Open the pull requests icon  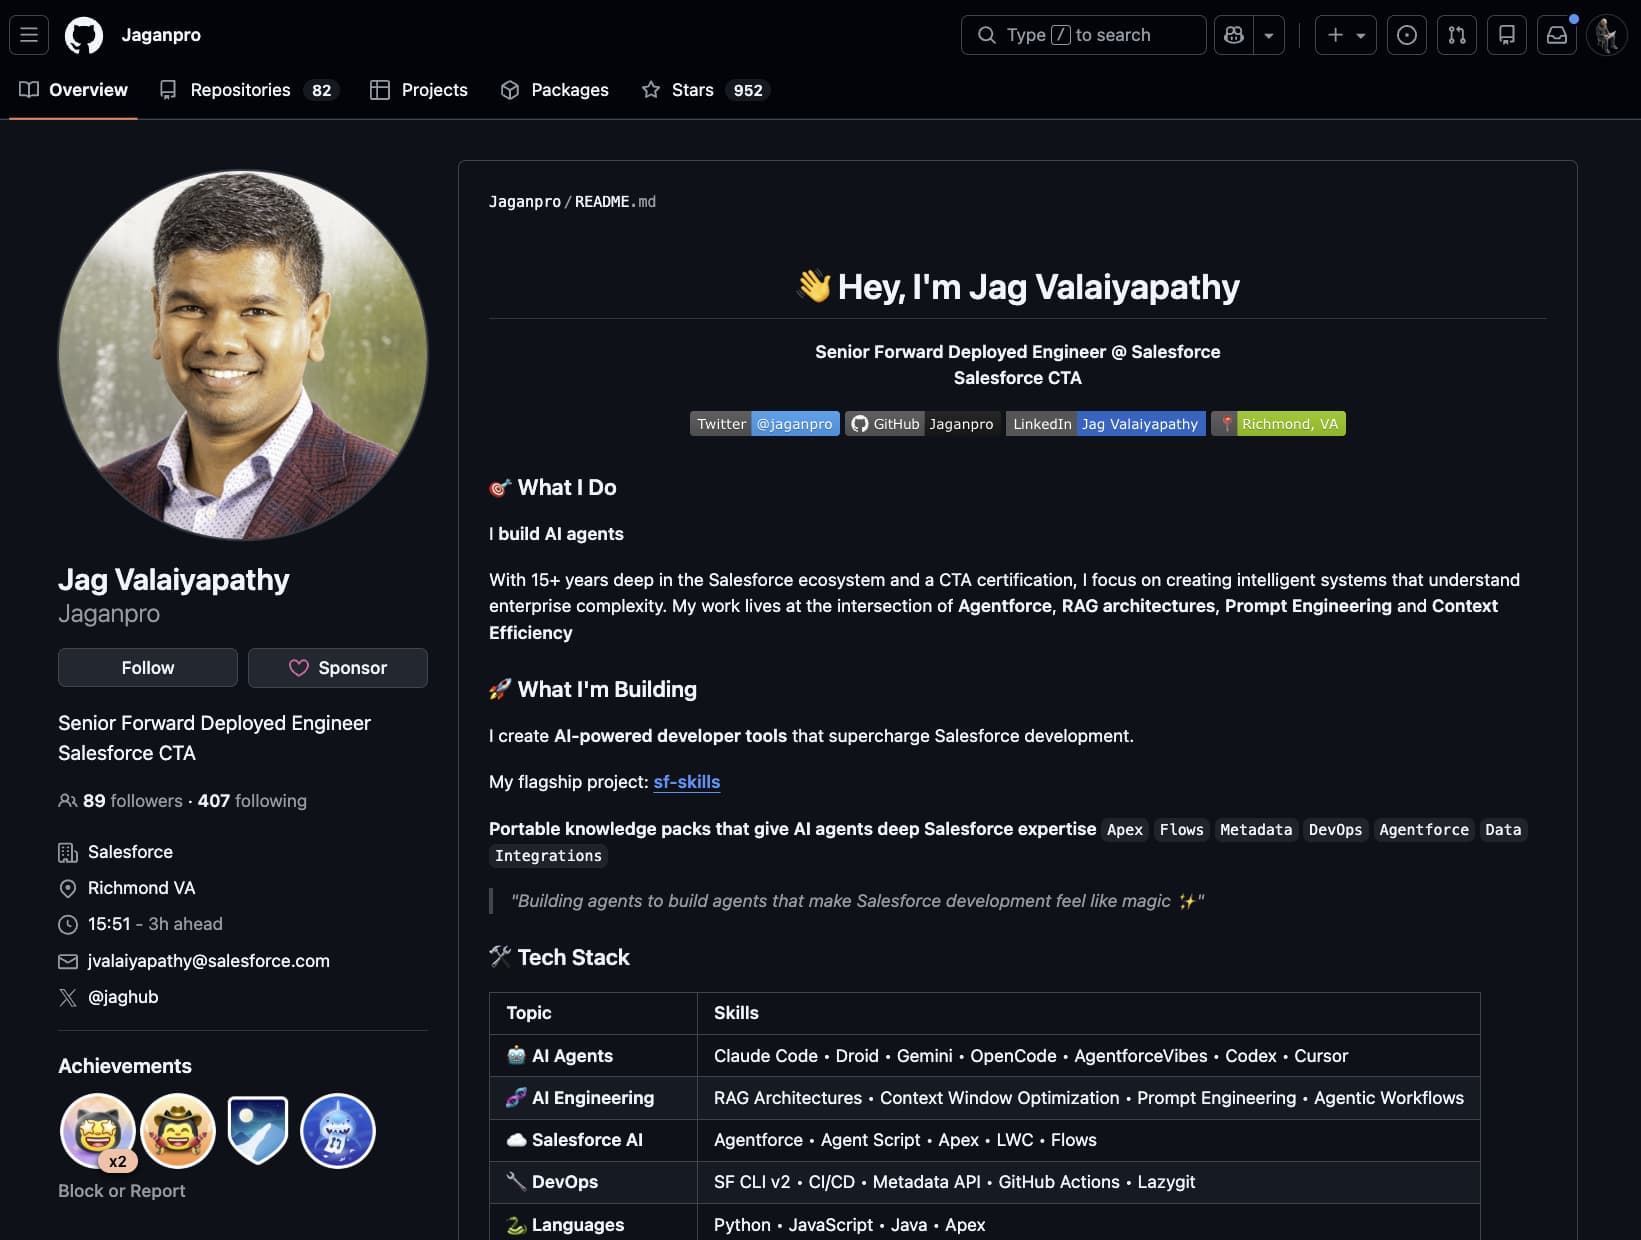coord(1456,34)
